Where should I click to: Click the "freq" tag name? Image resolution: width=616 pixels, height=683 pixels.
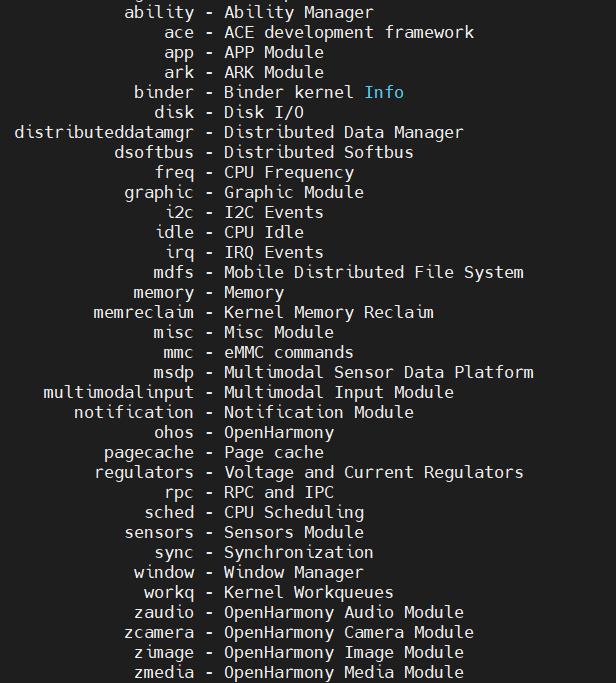174,172
